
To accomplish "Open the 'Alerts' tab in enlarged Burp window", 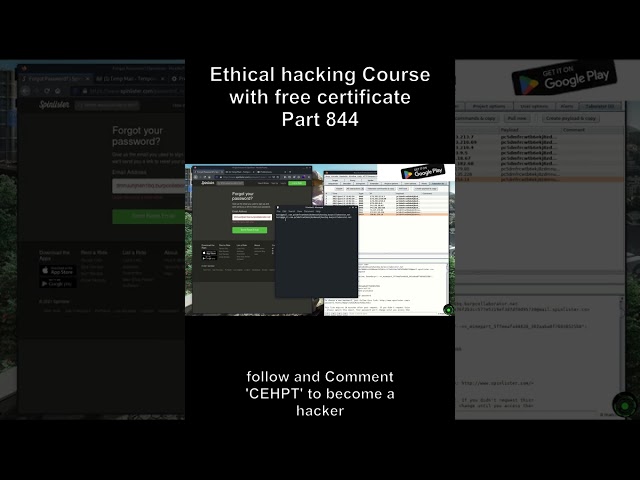I will pyautogui.click(x=567, y=106).
